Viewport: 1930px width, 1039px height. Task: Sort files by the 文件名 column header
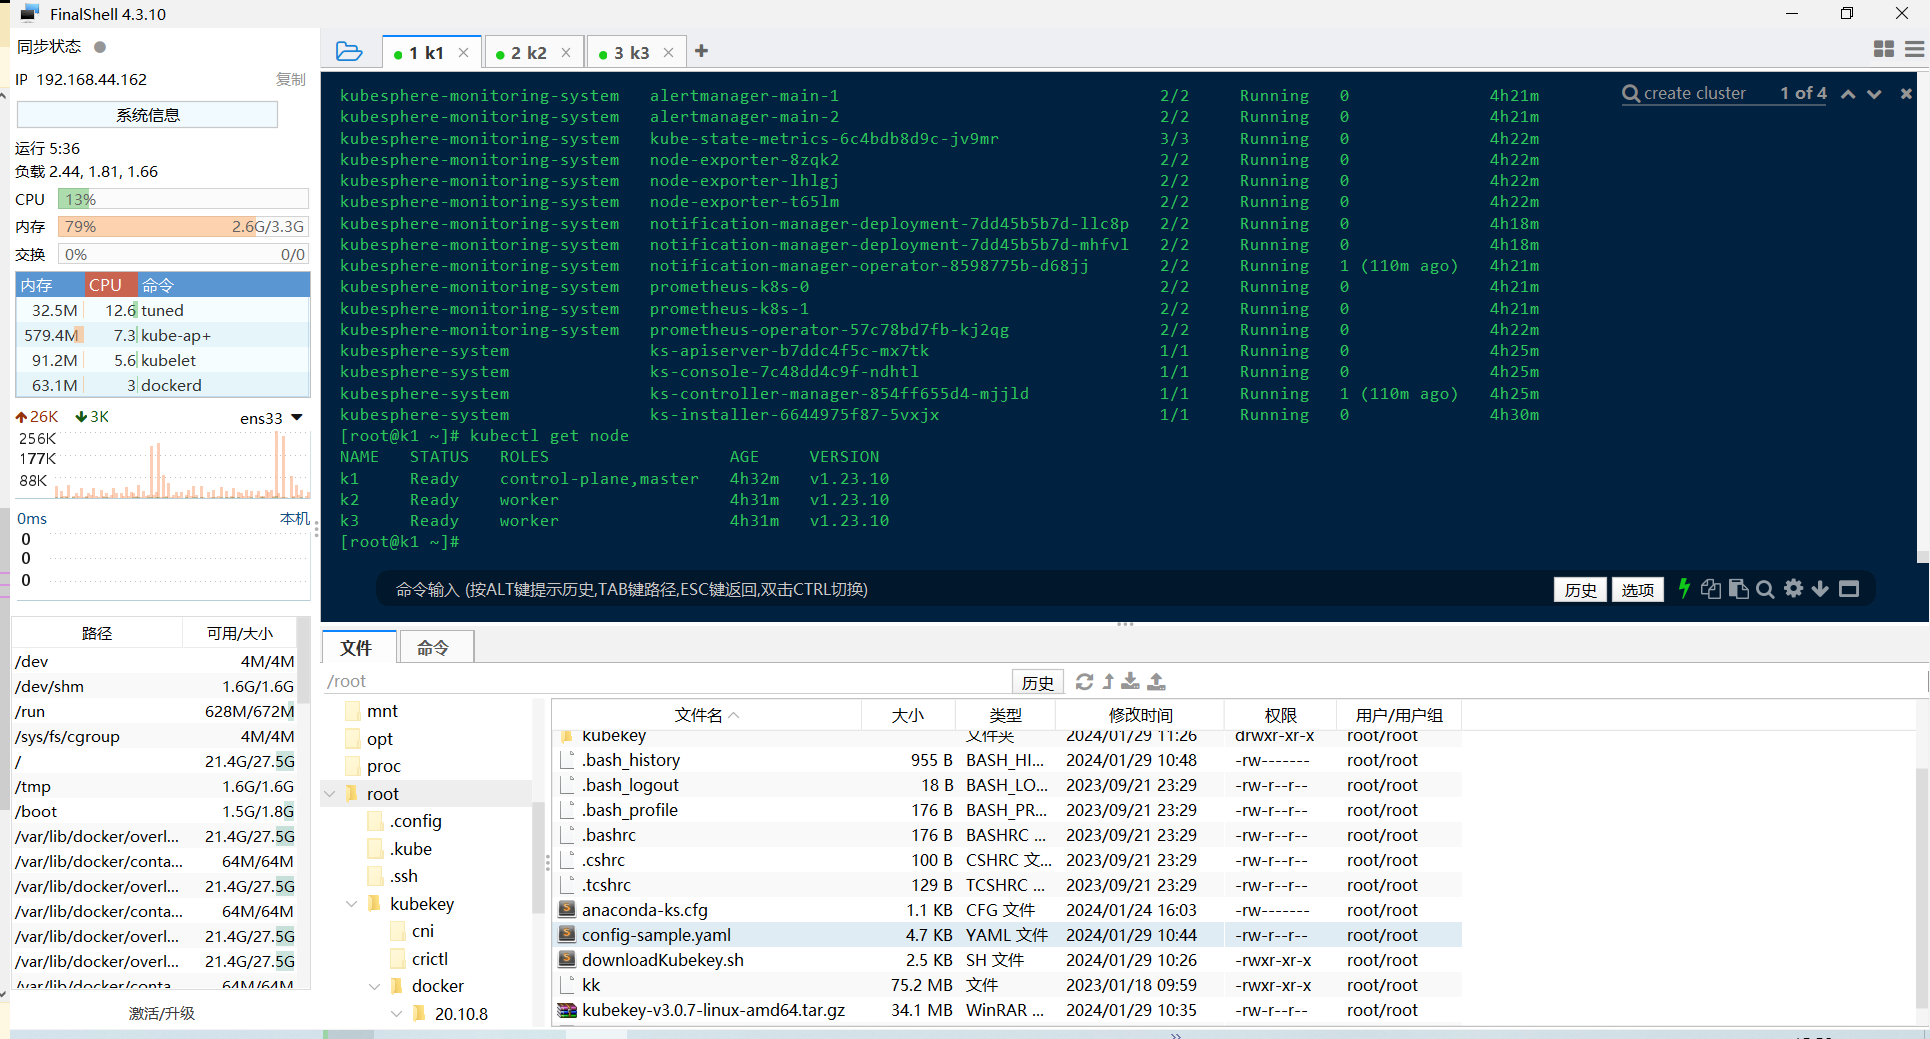pyautogui.click(x=706, y=715)
